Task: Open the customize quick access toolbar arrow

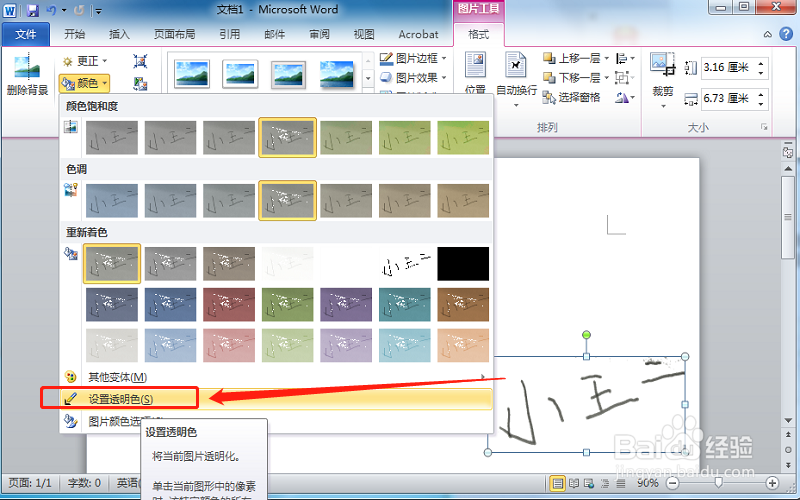Action: point(98,10)
